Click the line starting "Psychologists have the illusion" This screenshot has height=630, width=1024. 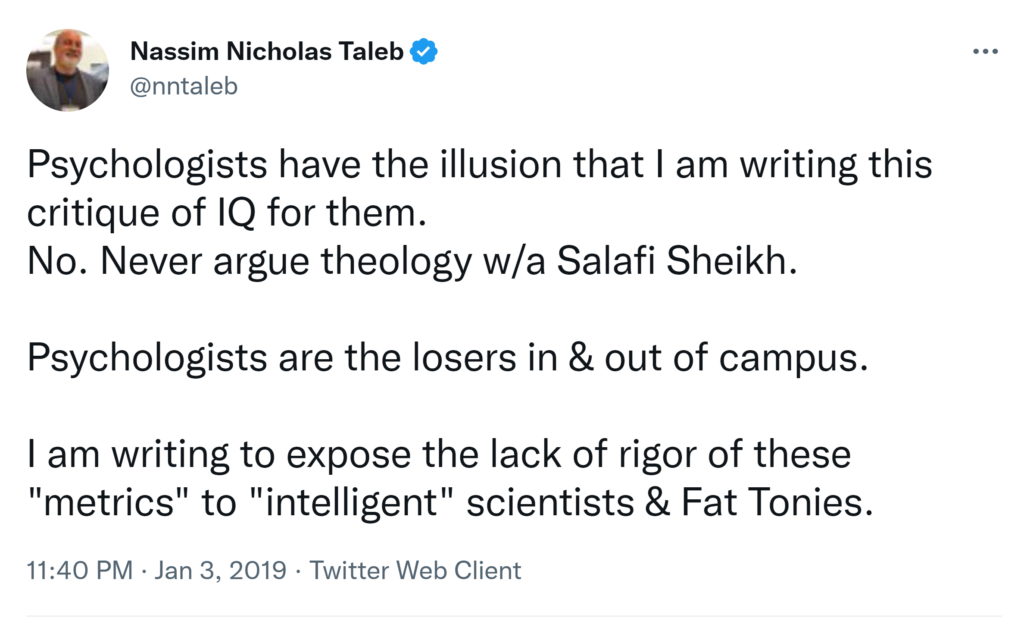pos(479,165)
